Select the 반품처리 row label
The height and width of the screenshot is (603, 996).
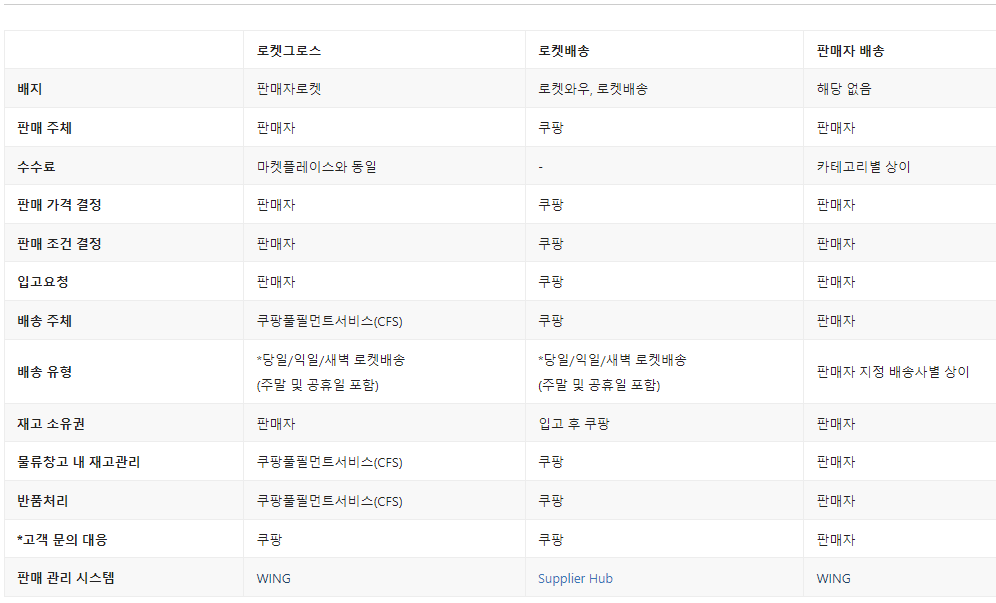pyautogui.click(x=43, y=501)
